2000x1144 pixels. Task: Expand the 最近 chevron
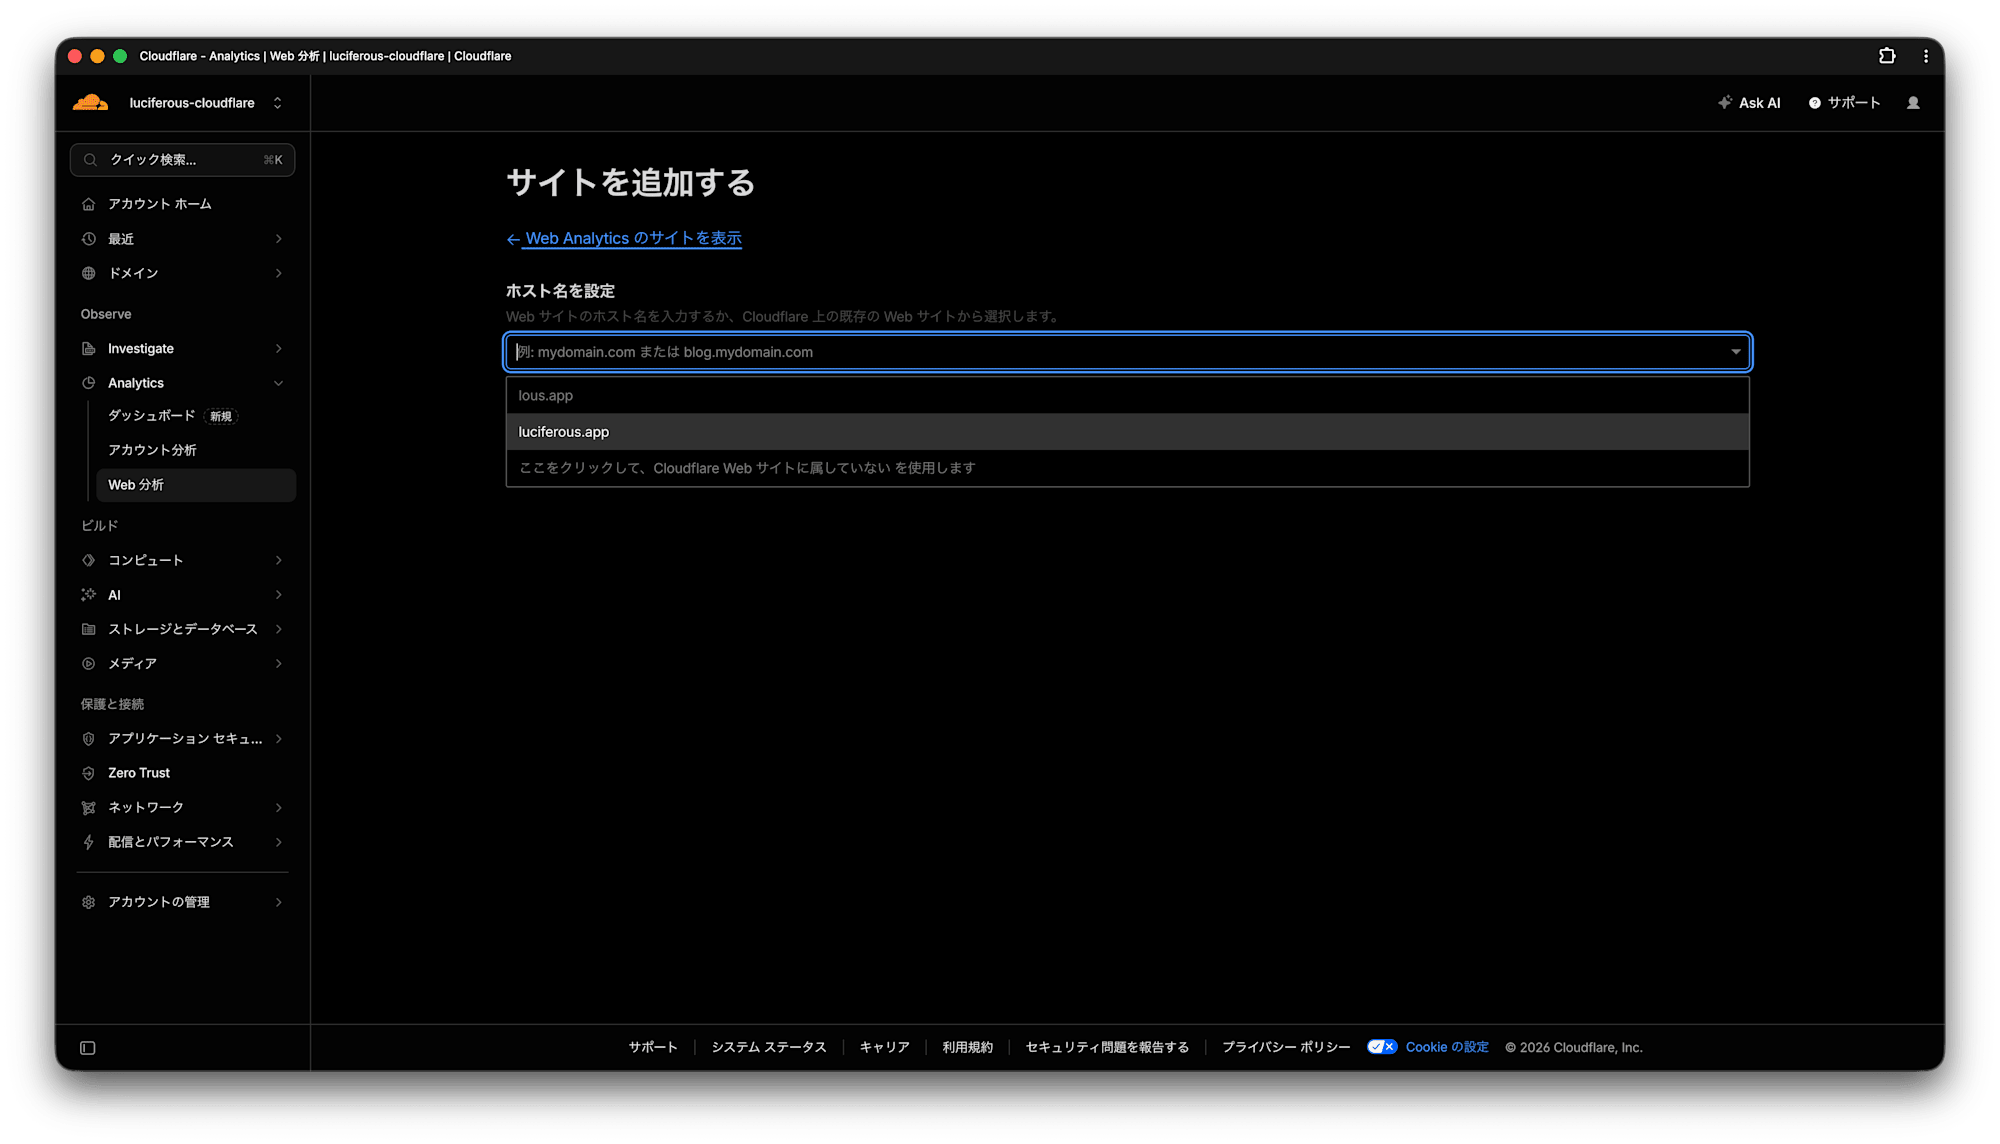279,239
